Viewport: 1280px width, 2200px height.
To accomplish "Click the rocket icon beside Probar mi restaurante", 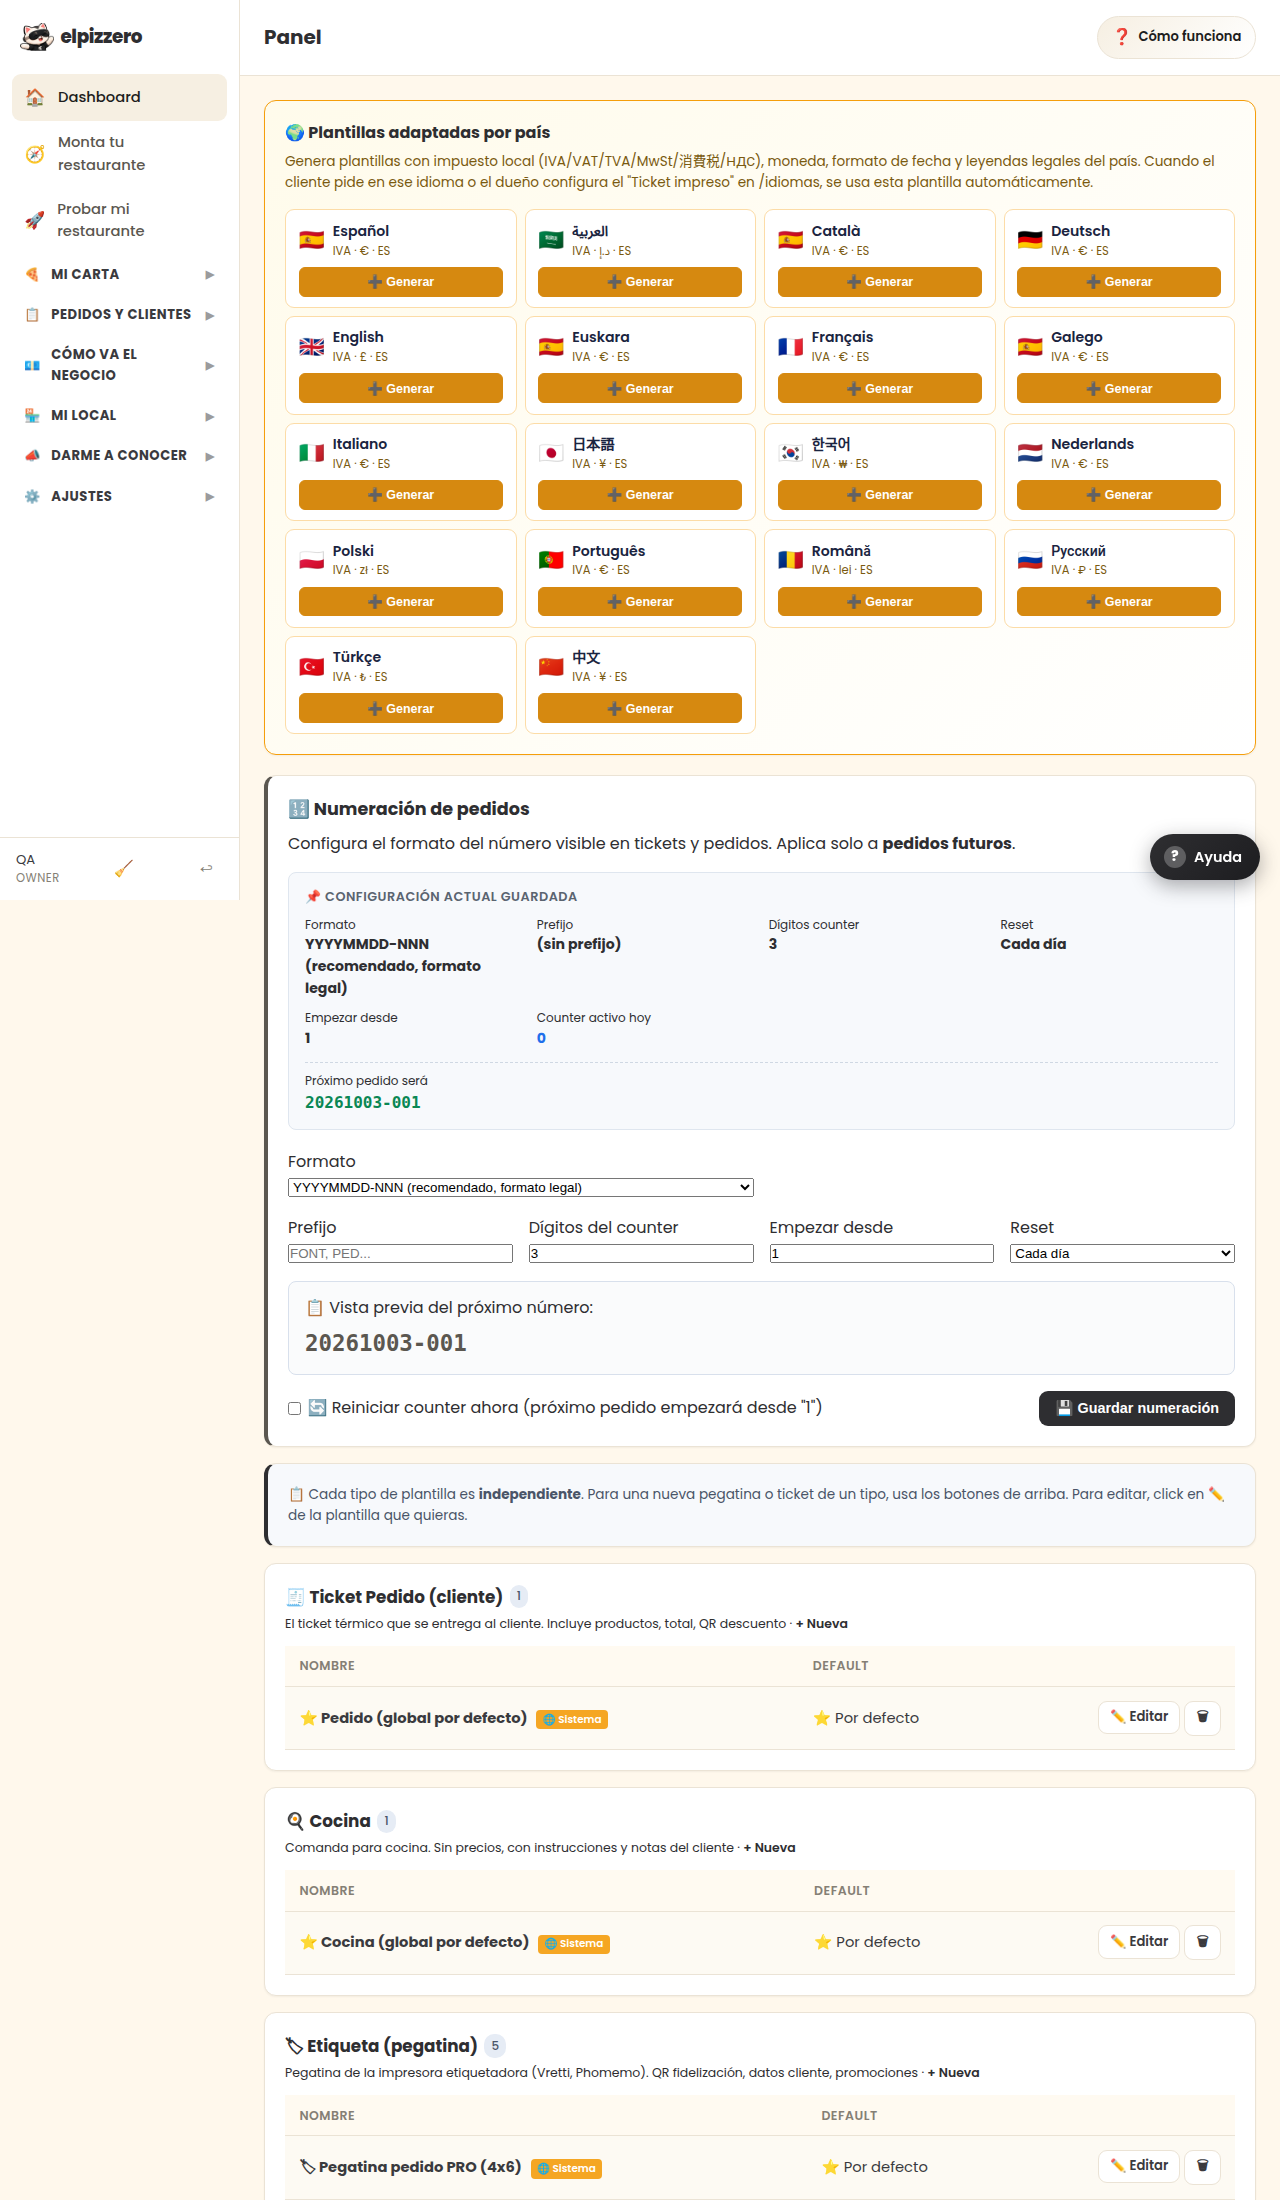I will tap(35, 220).
